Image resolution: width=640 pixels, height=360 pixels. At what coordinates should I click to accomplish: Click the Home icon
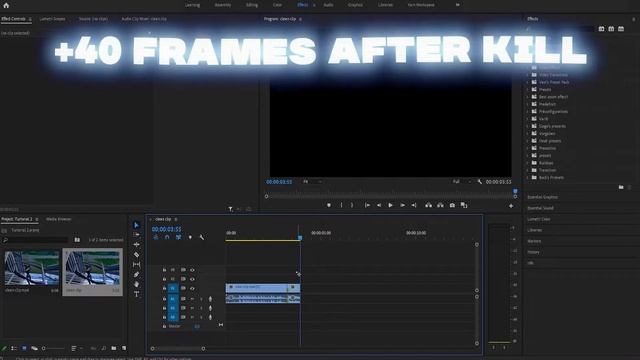[x=6, y=5]
